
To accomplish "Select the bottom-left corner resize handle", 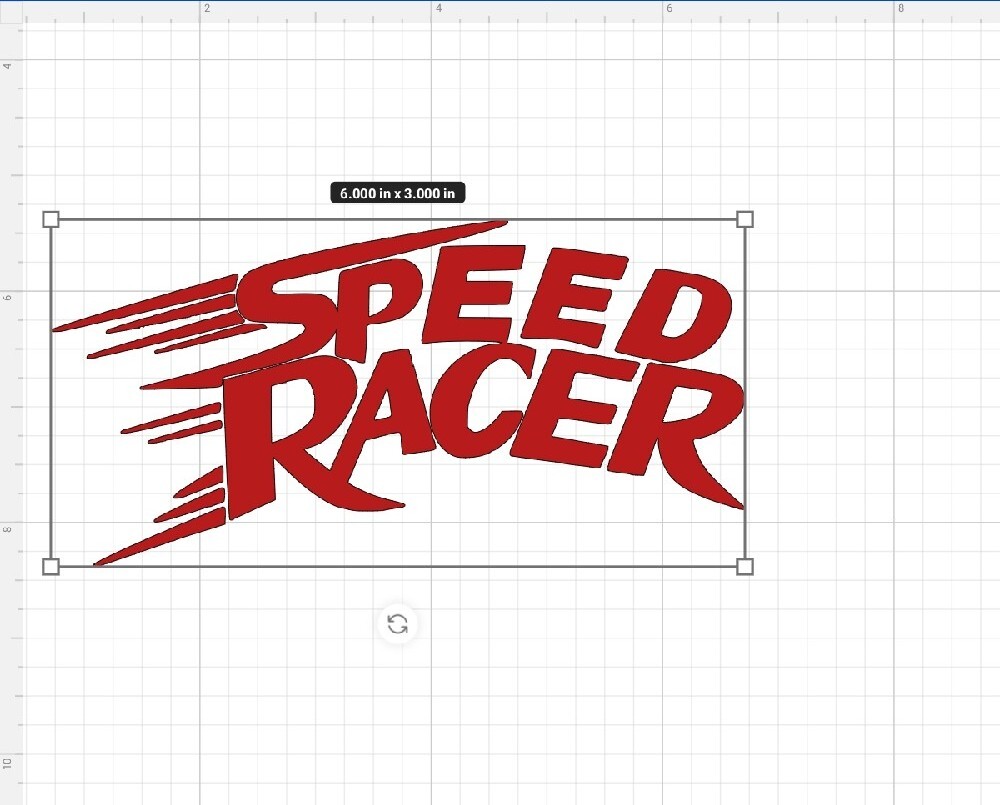I will [49, 567].
